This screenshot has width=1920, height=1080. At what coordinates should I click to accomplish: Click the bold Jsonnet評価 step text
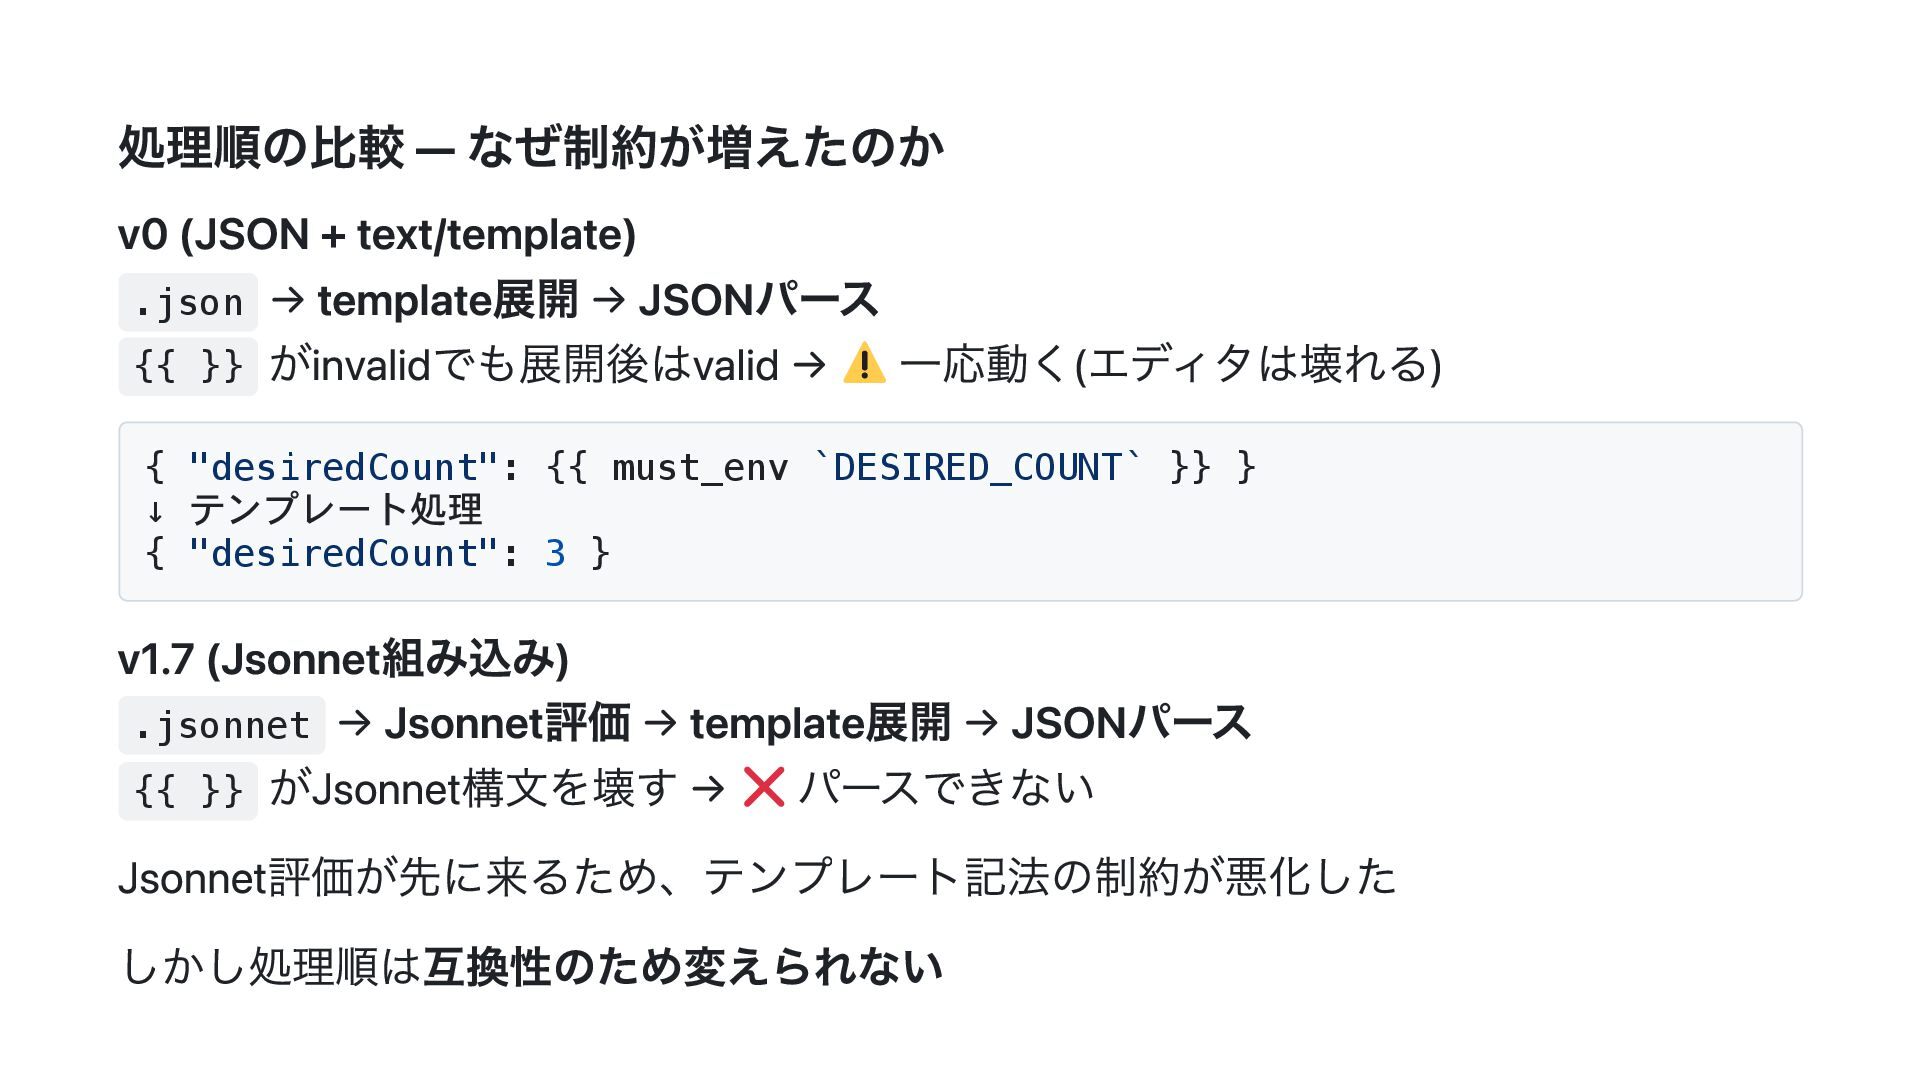(507, 724)
